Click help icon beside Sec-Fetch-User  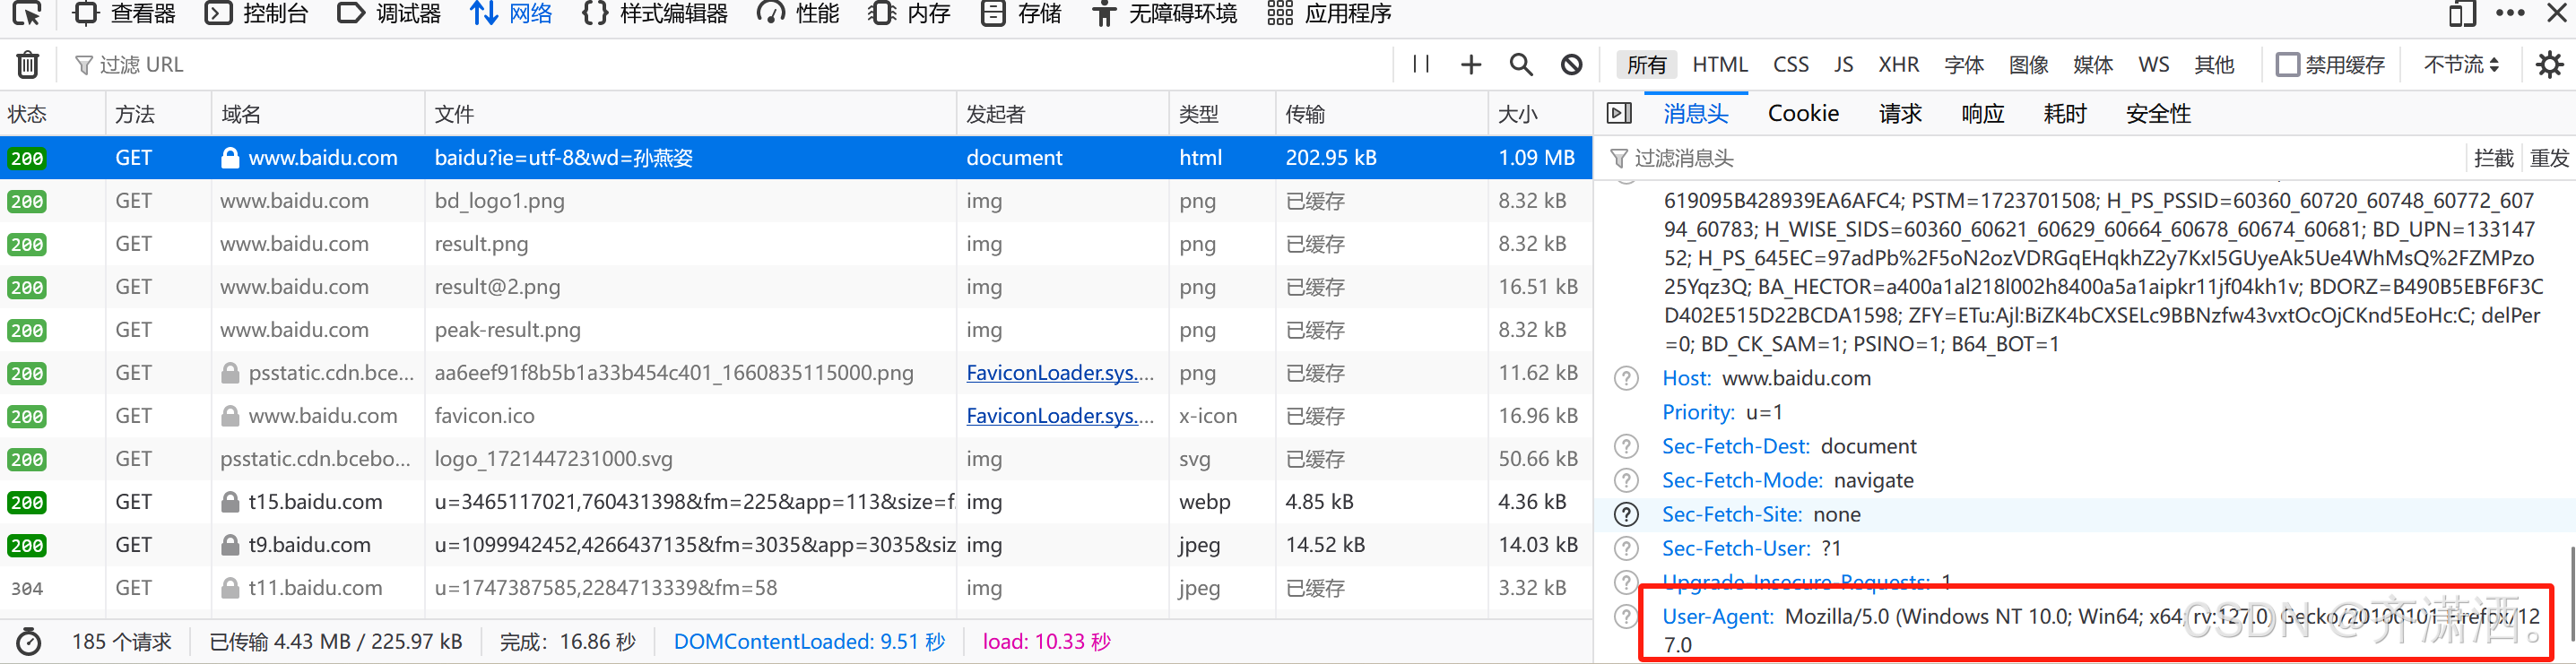1626,549
